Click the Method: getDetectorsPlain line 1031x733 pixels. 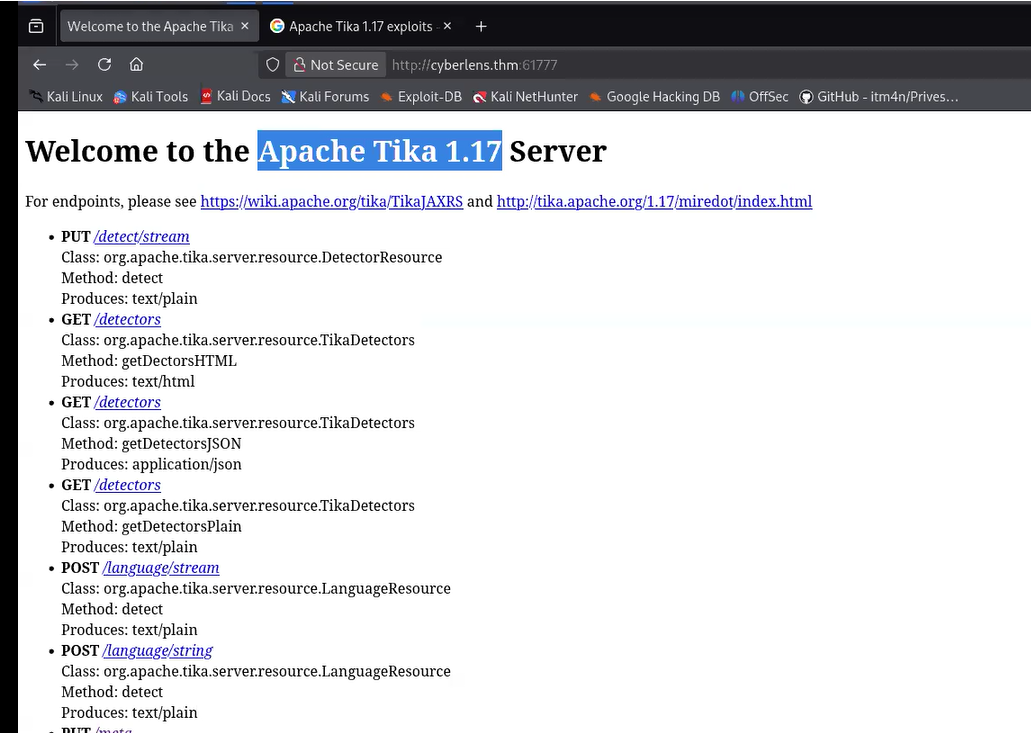[151, 527]
